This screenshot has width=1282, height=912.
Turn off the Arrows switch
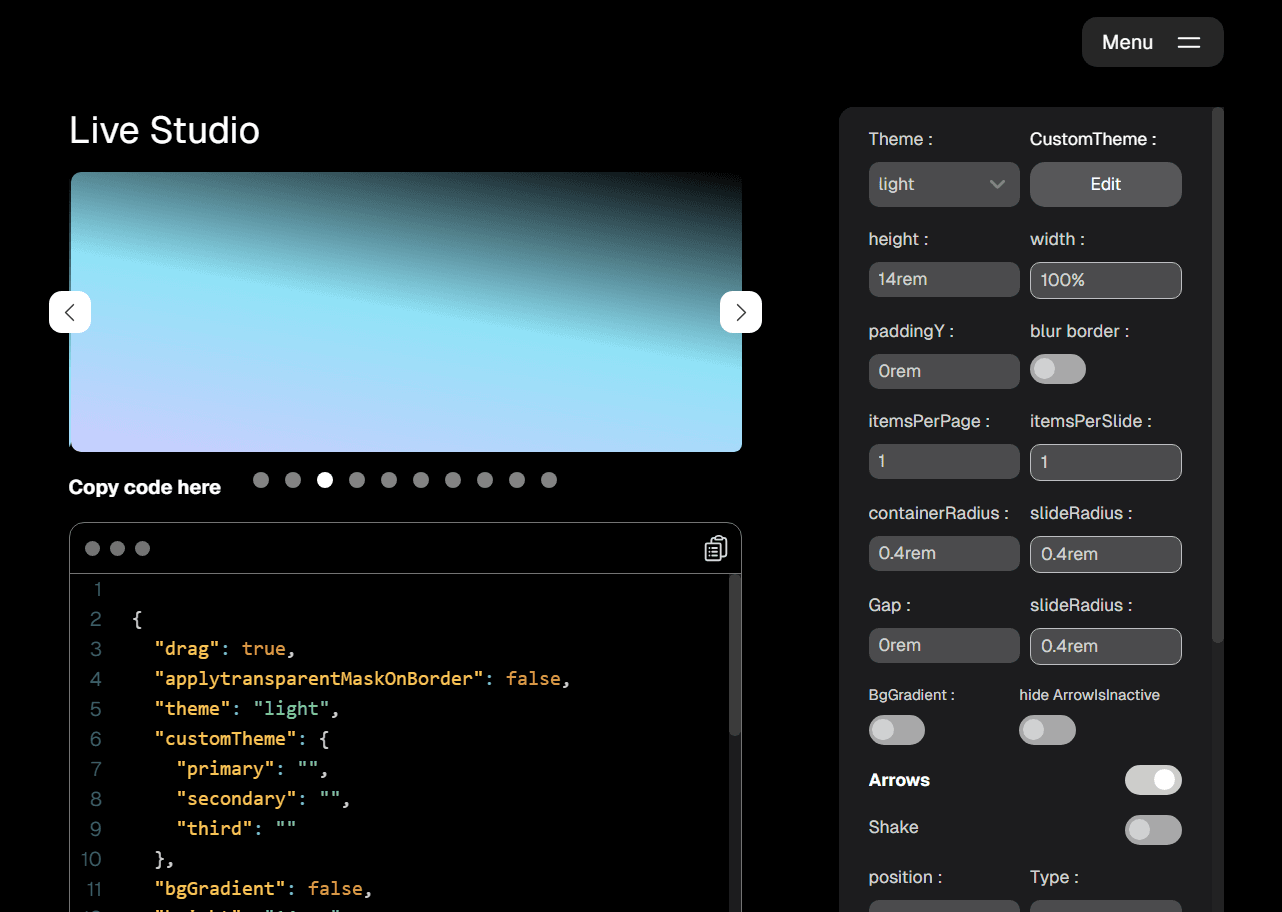pos(1153,780)
